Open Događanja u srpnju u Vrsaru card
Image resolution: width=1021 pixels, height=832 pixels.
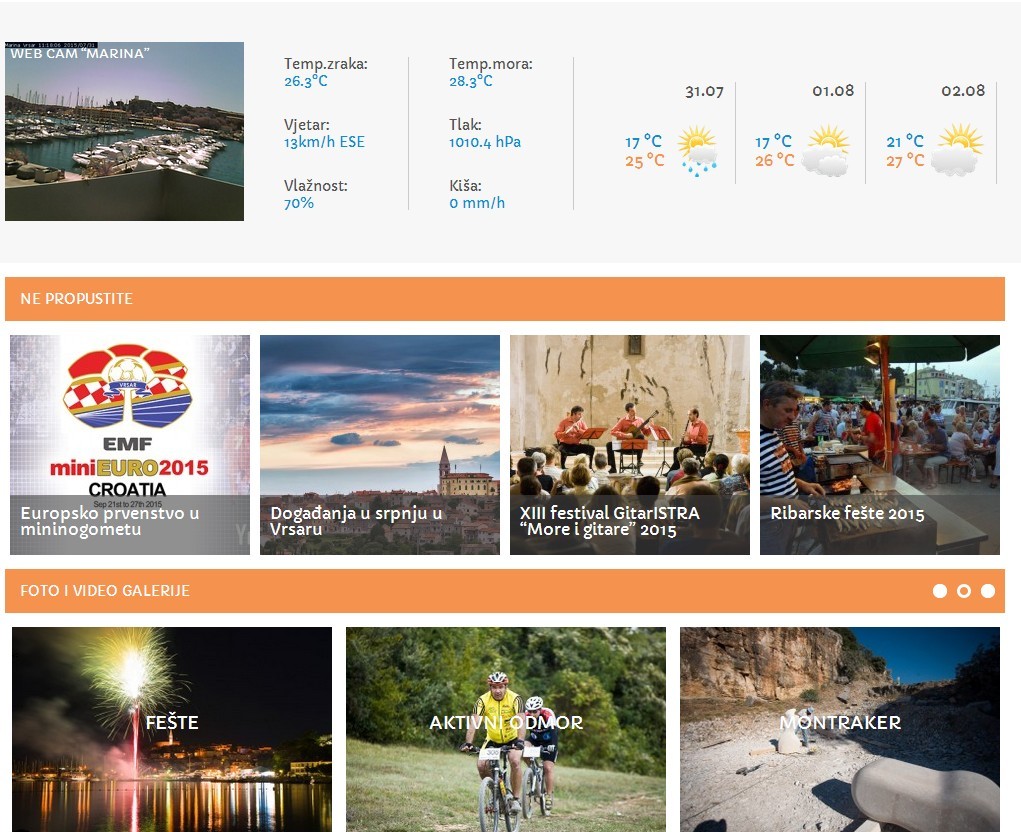click(380, 445)
